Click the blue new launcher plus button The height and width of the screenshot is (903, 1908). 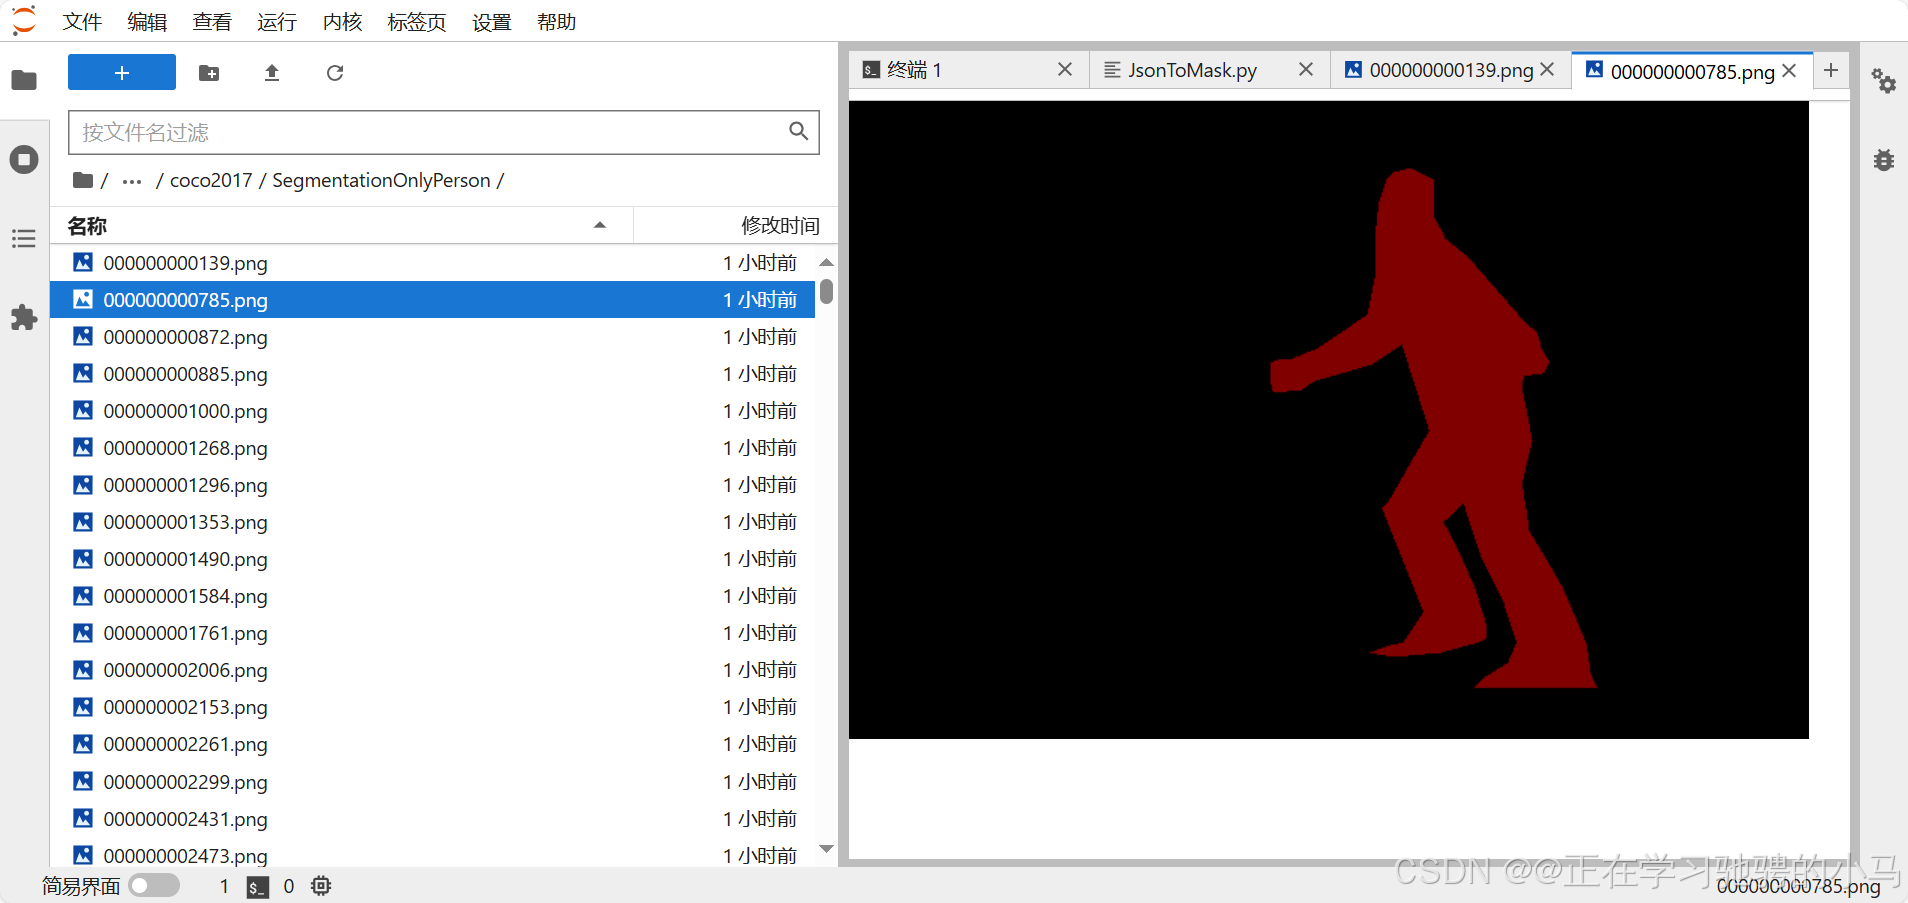click(122, 72)
